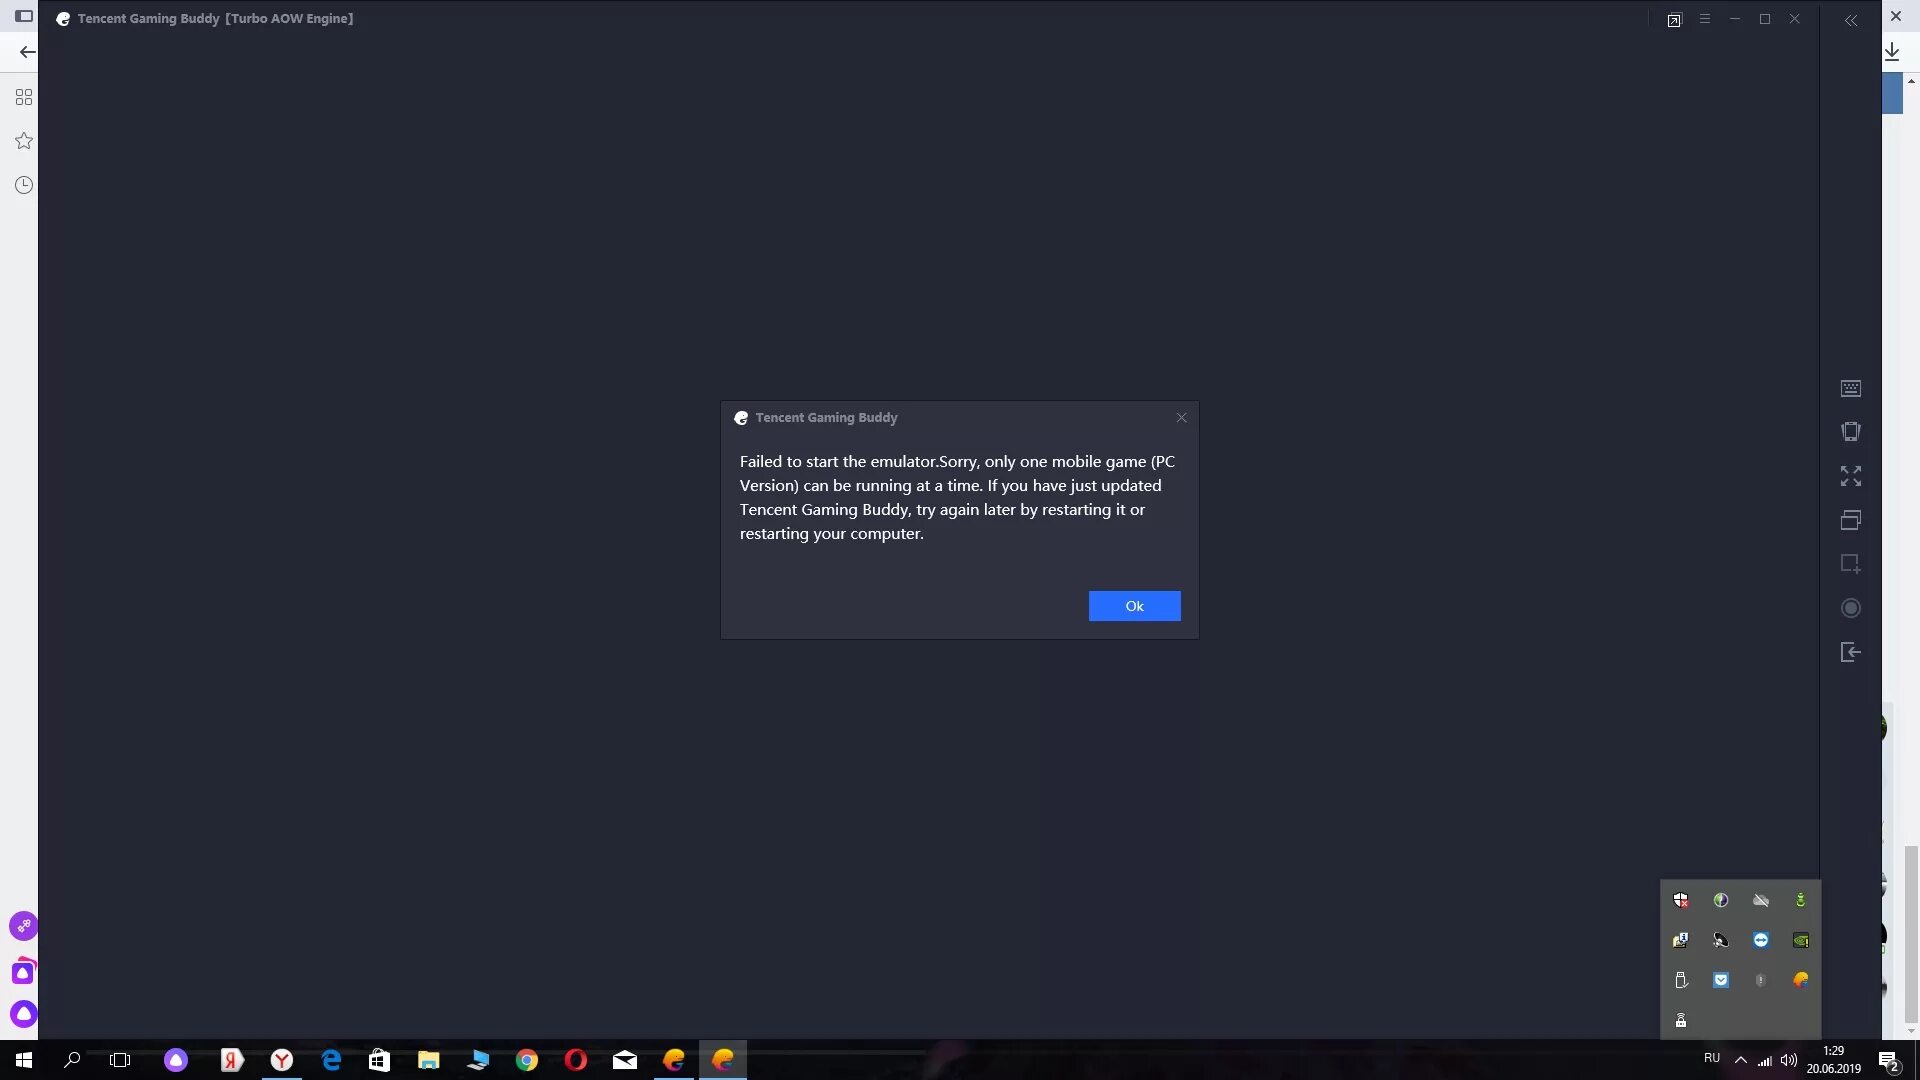Open TeamViewer tray icon

point(1761,940)
